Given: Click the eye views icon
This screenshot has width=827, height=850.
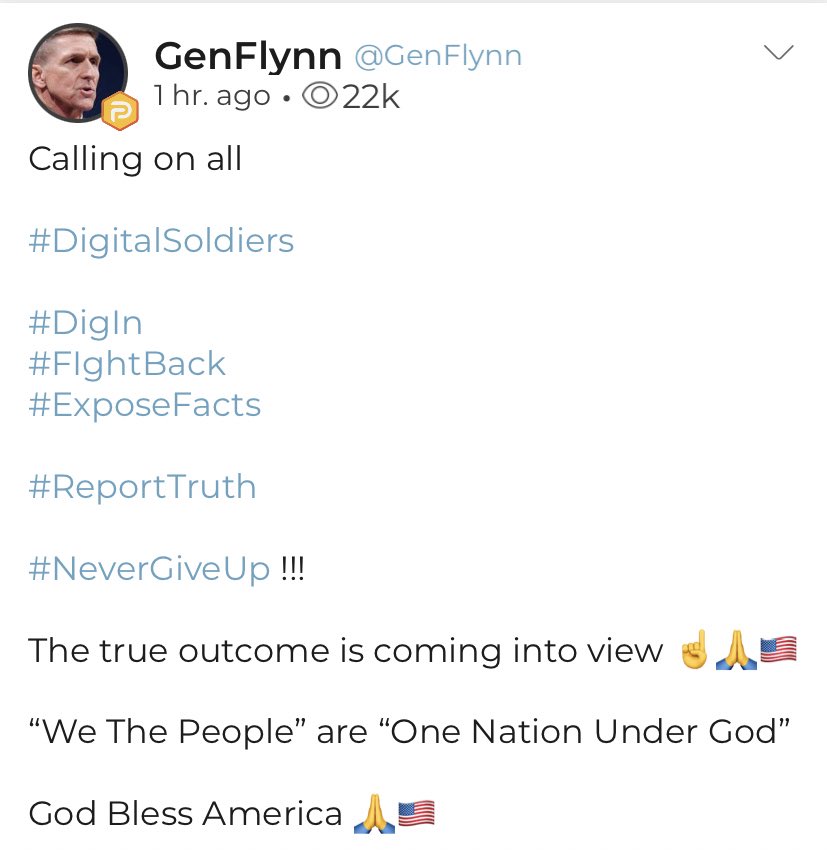Looking at the screenshot, I should [320, 96].
